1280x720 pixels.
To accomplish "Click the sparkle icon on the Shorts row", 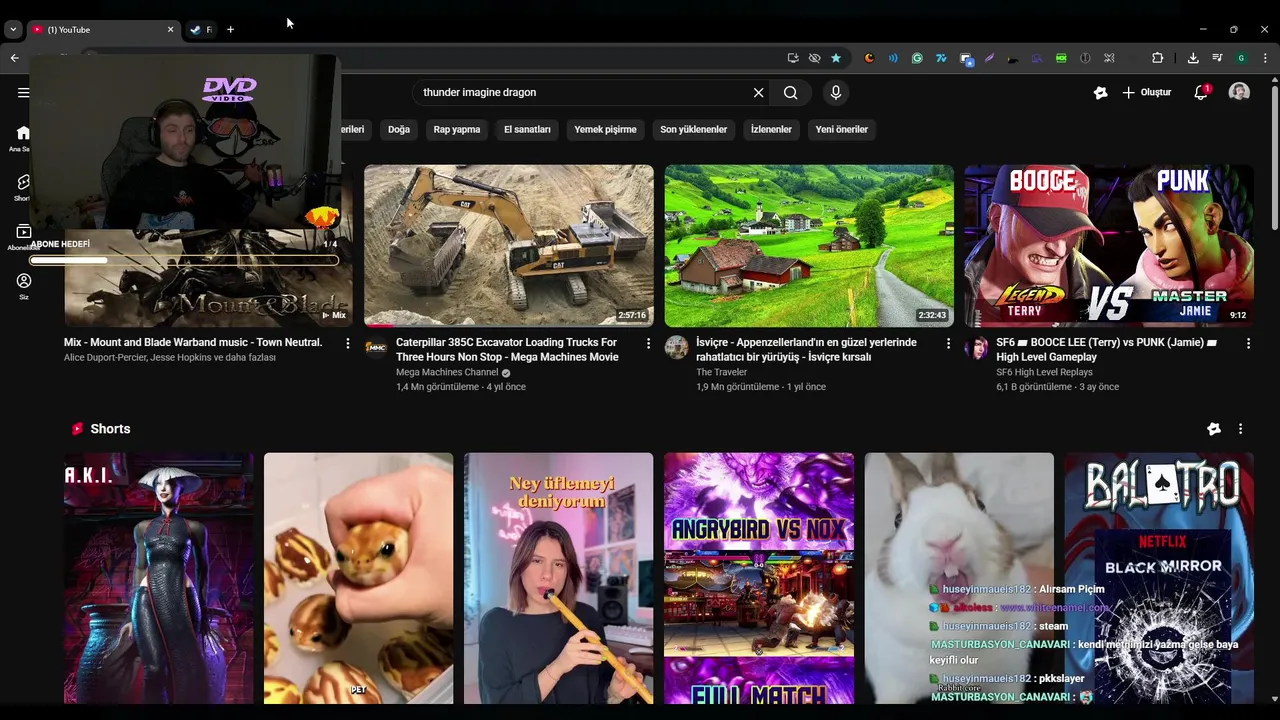I will tap(1214, 429).
